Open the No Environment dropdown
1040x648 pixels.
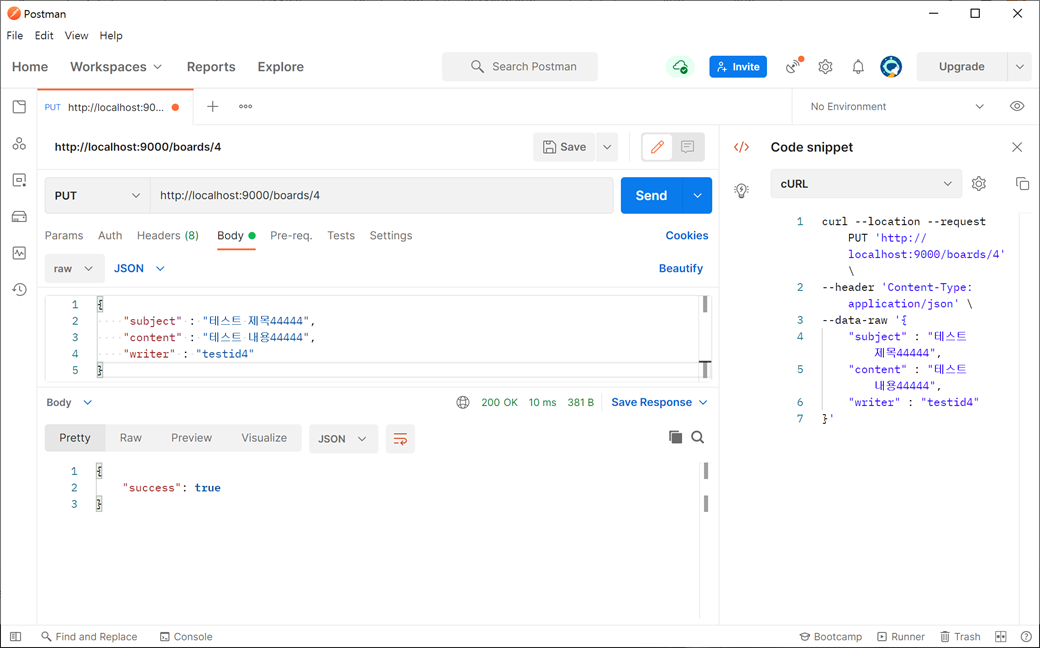(897, 106)
